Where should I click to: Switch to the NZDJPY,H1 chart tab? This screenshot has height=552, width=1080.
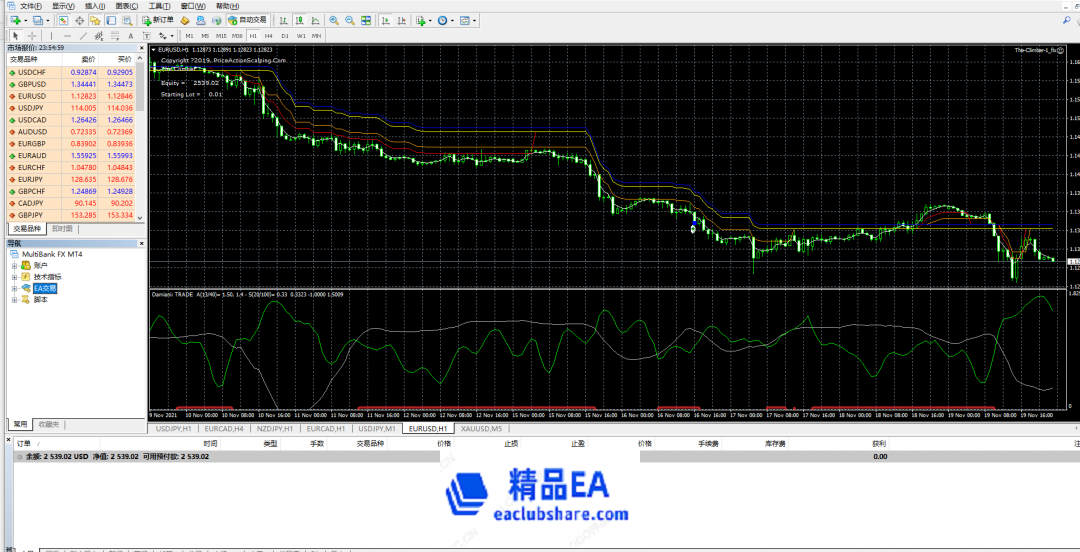[275, 429]
